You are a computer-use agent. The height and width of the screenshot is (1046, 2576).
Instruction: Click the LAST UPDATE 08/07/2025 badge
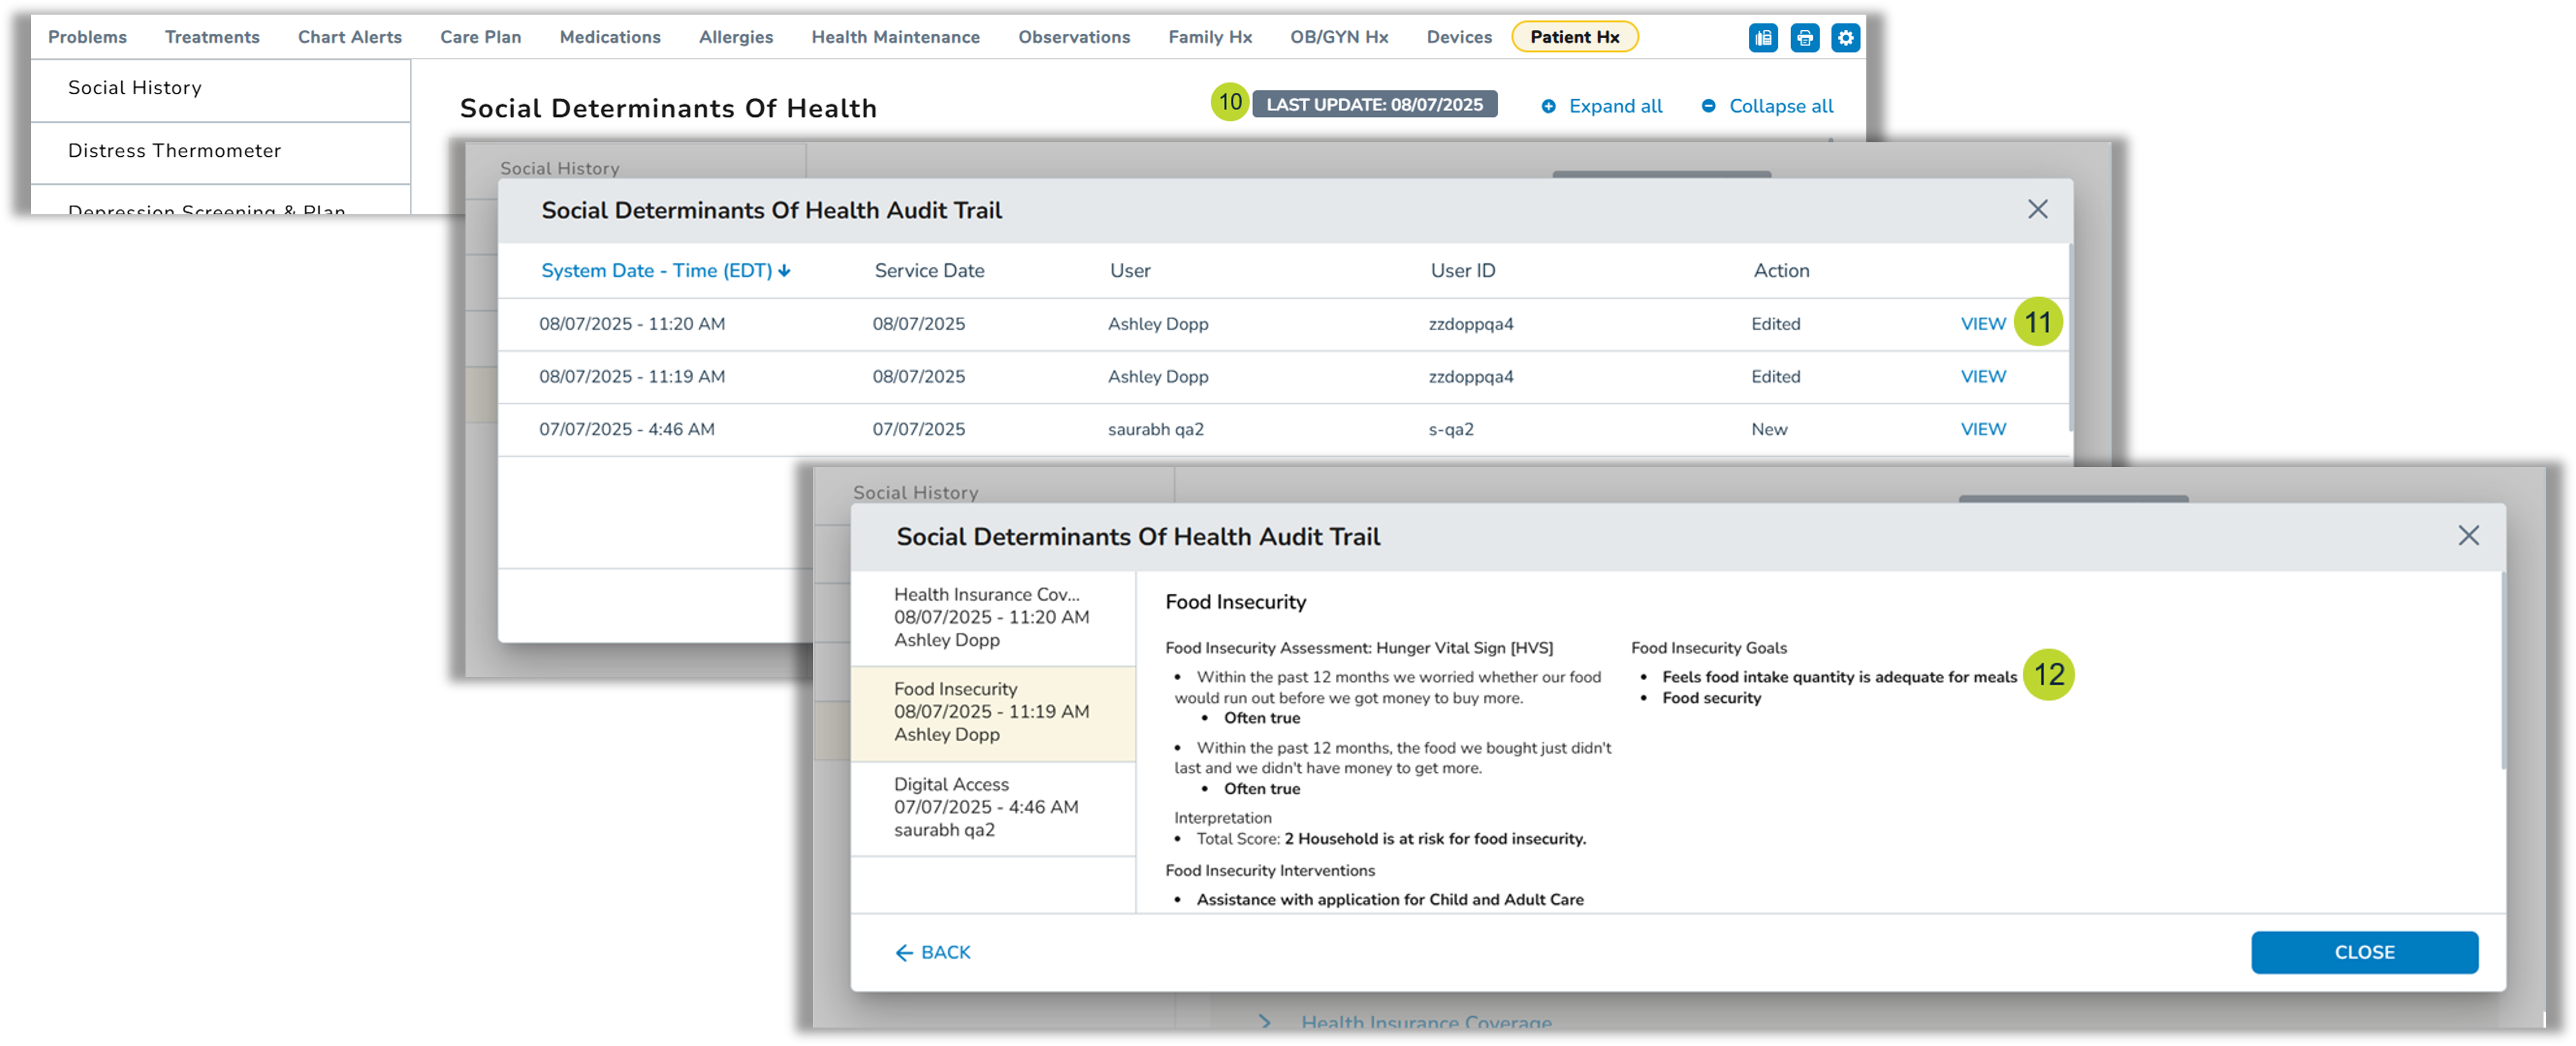pos(1374,104)
